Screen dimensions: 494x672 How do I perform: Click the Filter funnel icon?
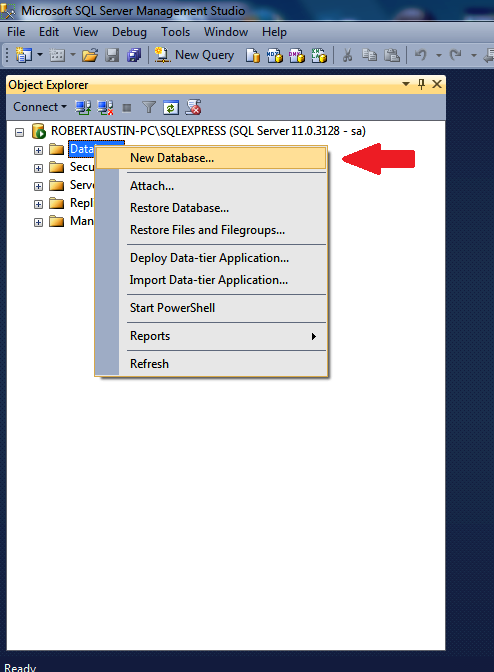pos(149,107)
